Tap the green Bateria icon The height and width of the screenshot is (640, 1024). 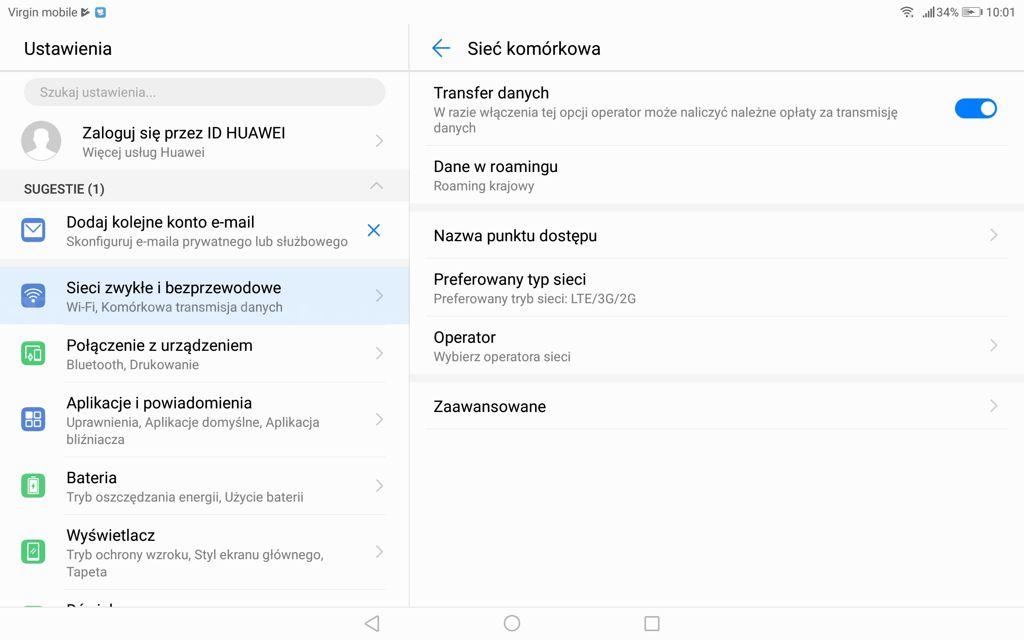(33, 486)
